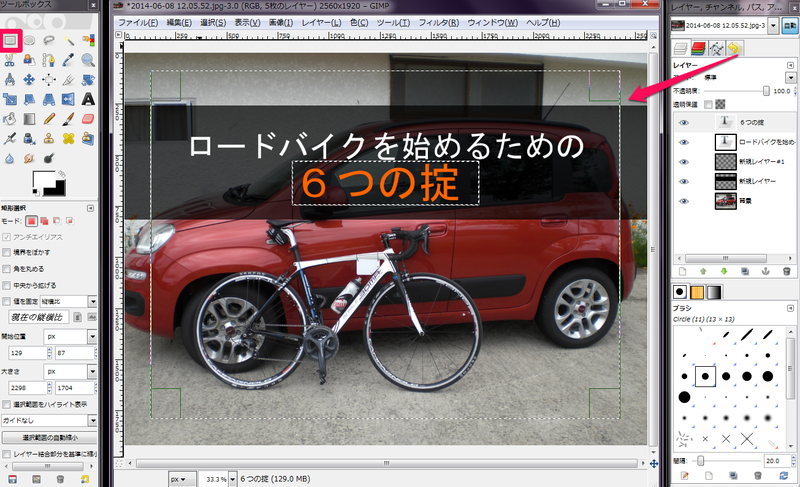This screenshot has height=487, width=800.
Task: Open the 33.3% zoom level dropdown
Action: [233, 479]
